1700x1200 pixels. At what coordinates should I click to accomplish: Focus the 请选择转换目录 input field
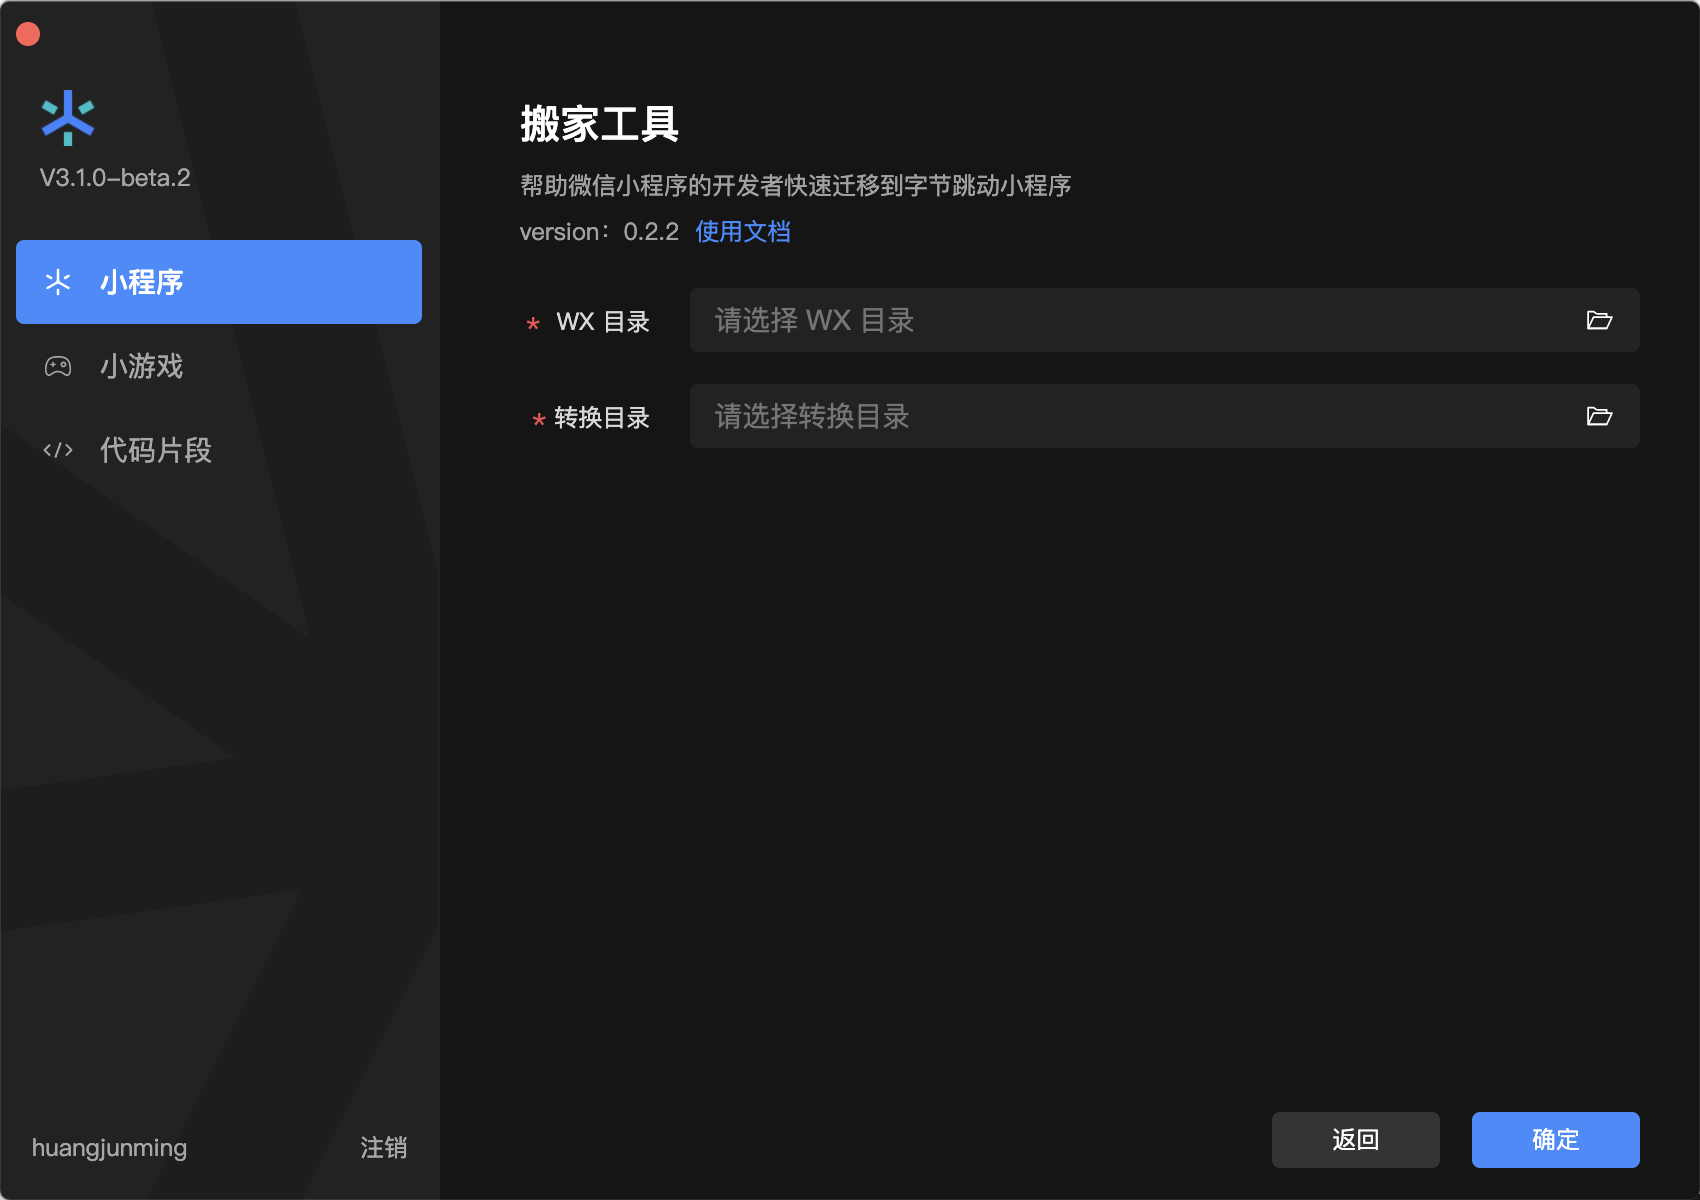pos(1165,416)
